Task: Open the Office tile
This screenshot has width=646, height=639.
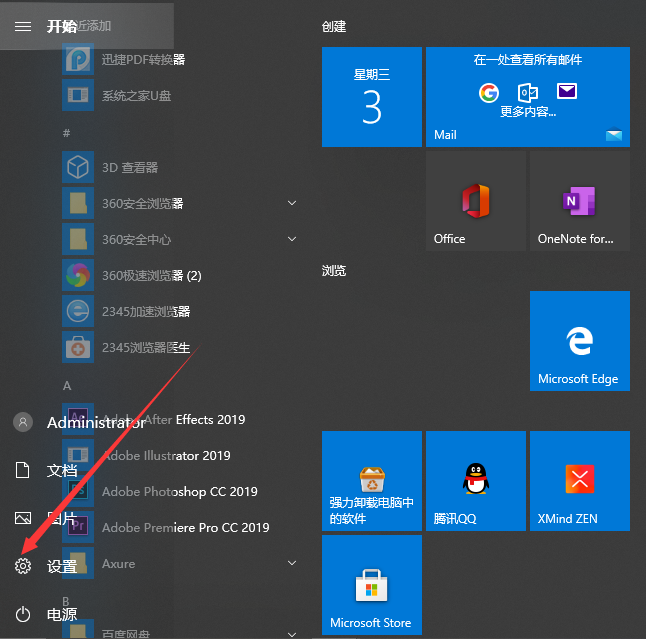Action: coord(476,201)
